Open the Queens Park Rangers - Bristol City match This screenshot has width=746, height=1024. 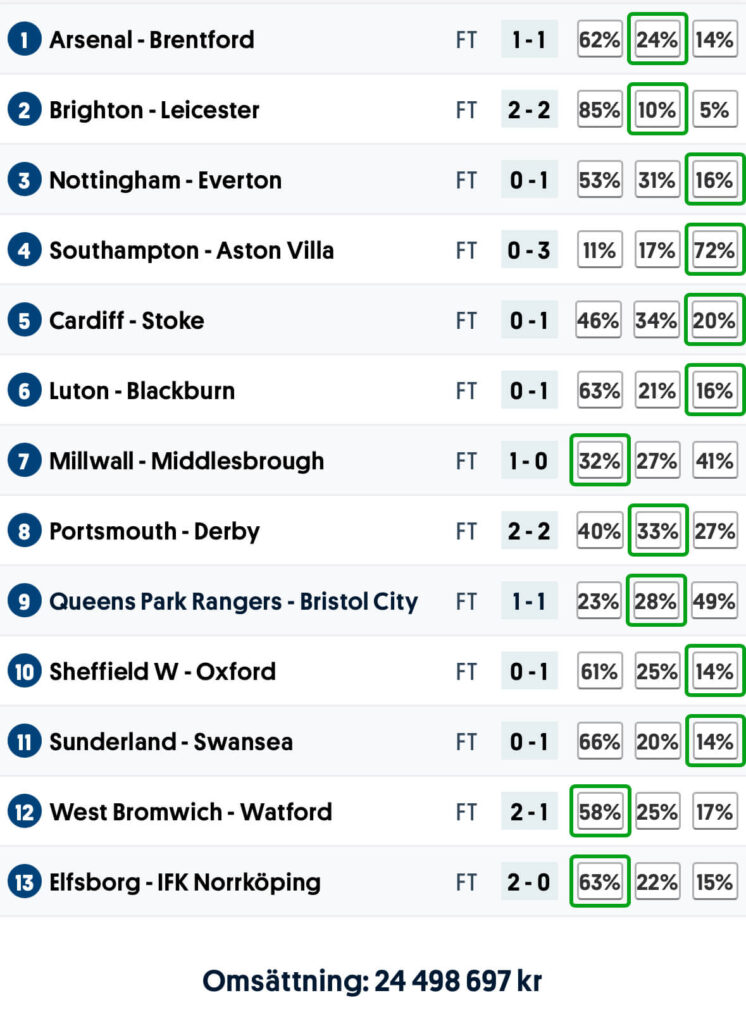point(233,601)
